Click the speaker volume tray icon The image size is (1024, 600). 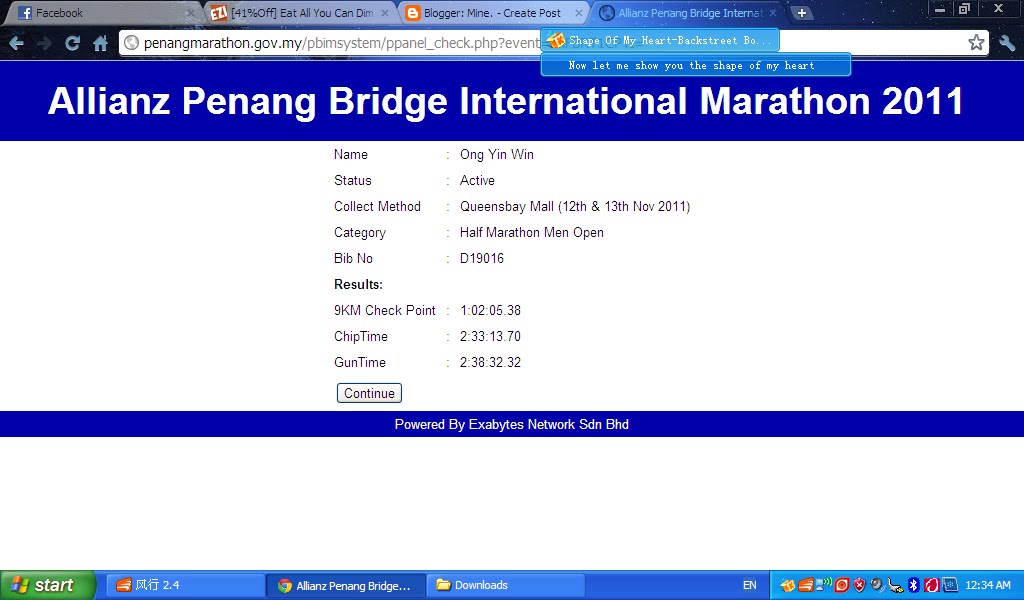point(878,585)
